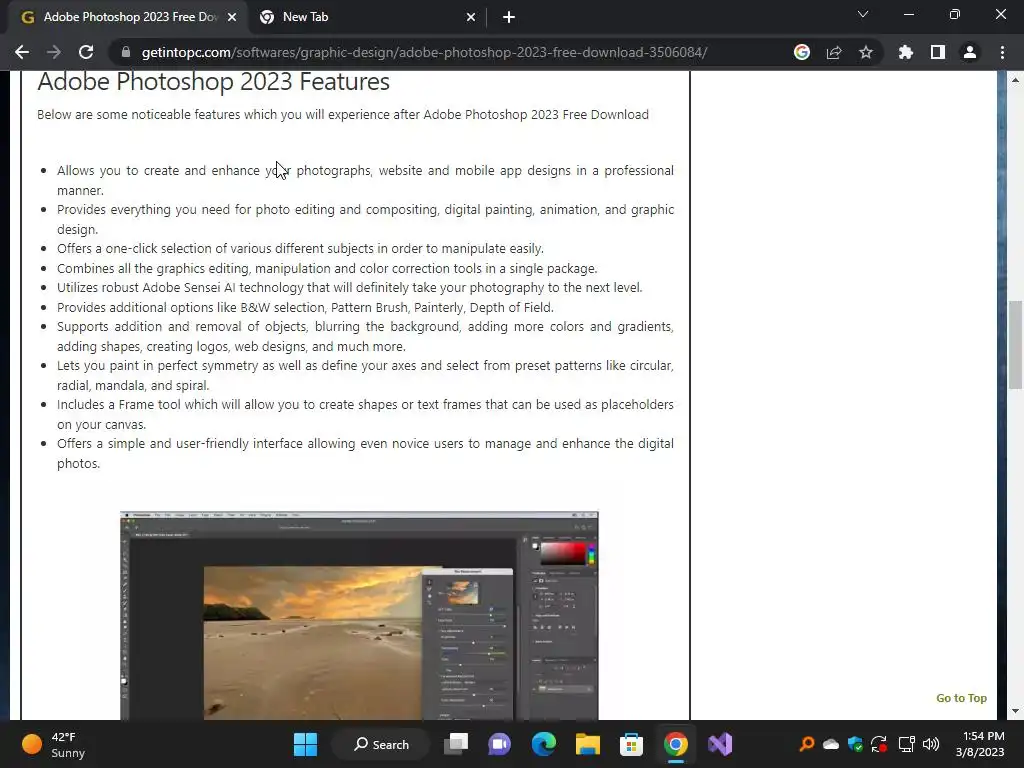Click Google Chrome taskbar icon

[675, 744]
